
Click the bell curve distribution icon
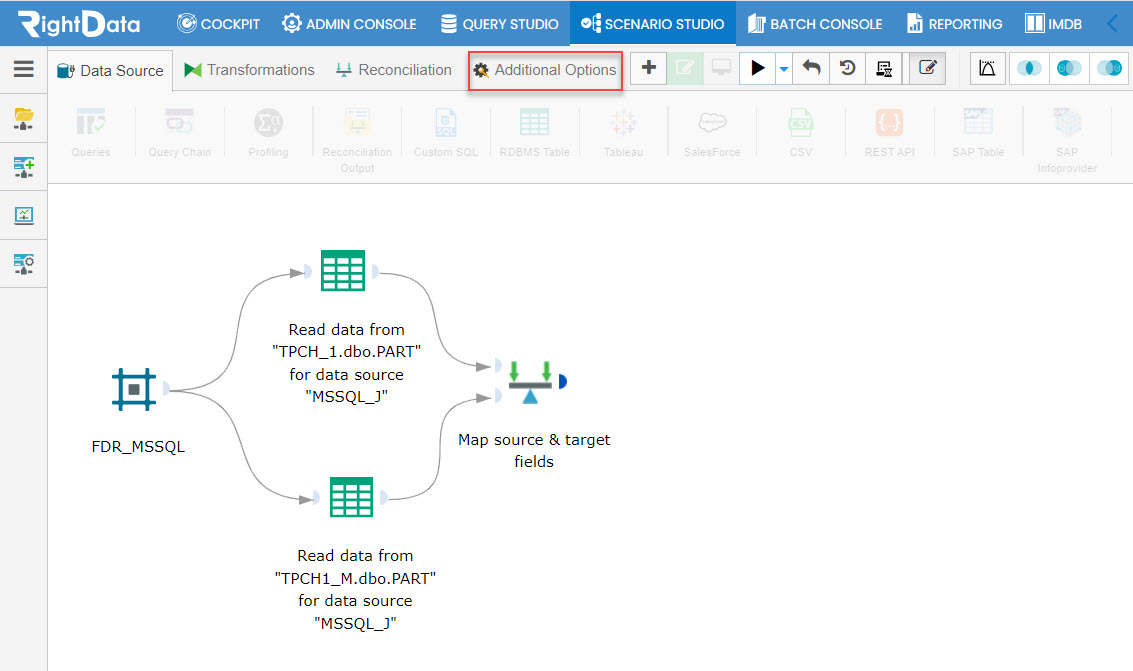click(987, 68)
